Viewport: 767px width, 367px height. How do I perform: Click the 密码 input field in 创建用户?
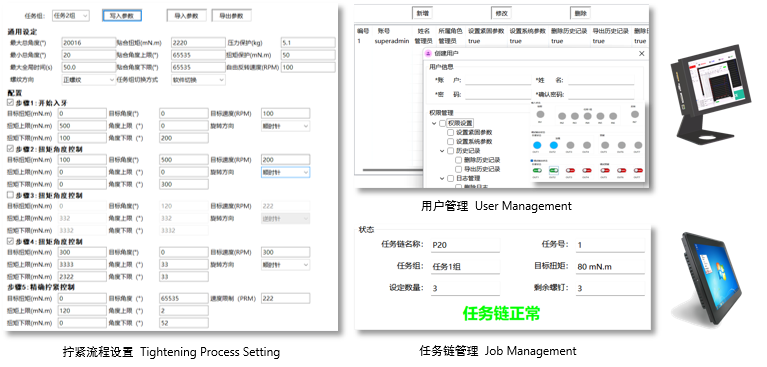(x=497, y=94)
